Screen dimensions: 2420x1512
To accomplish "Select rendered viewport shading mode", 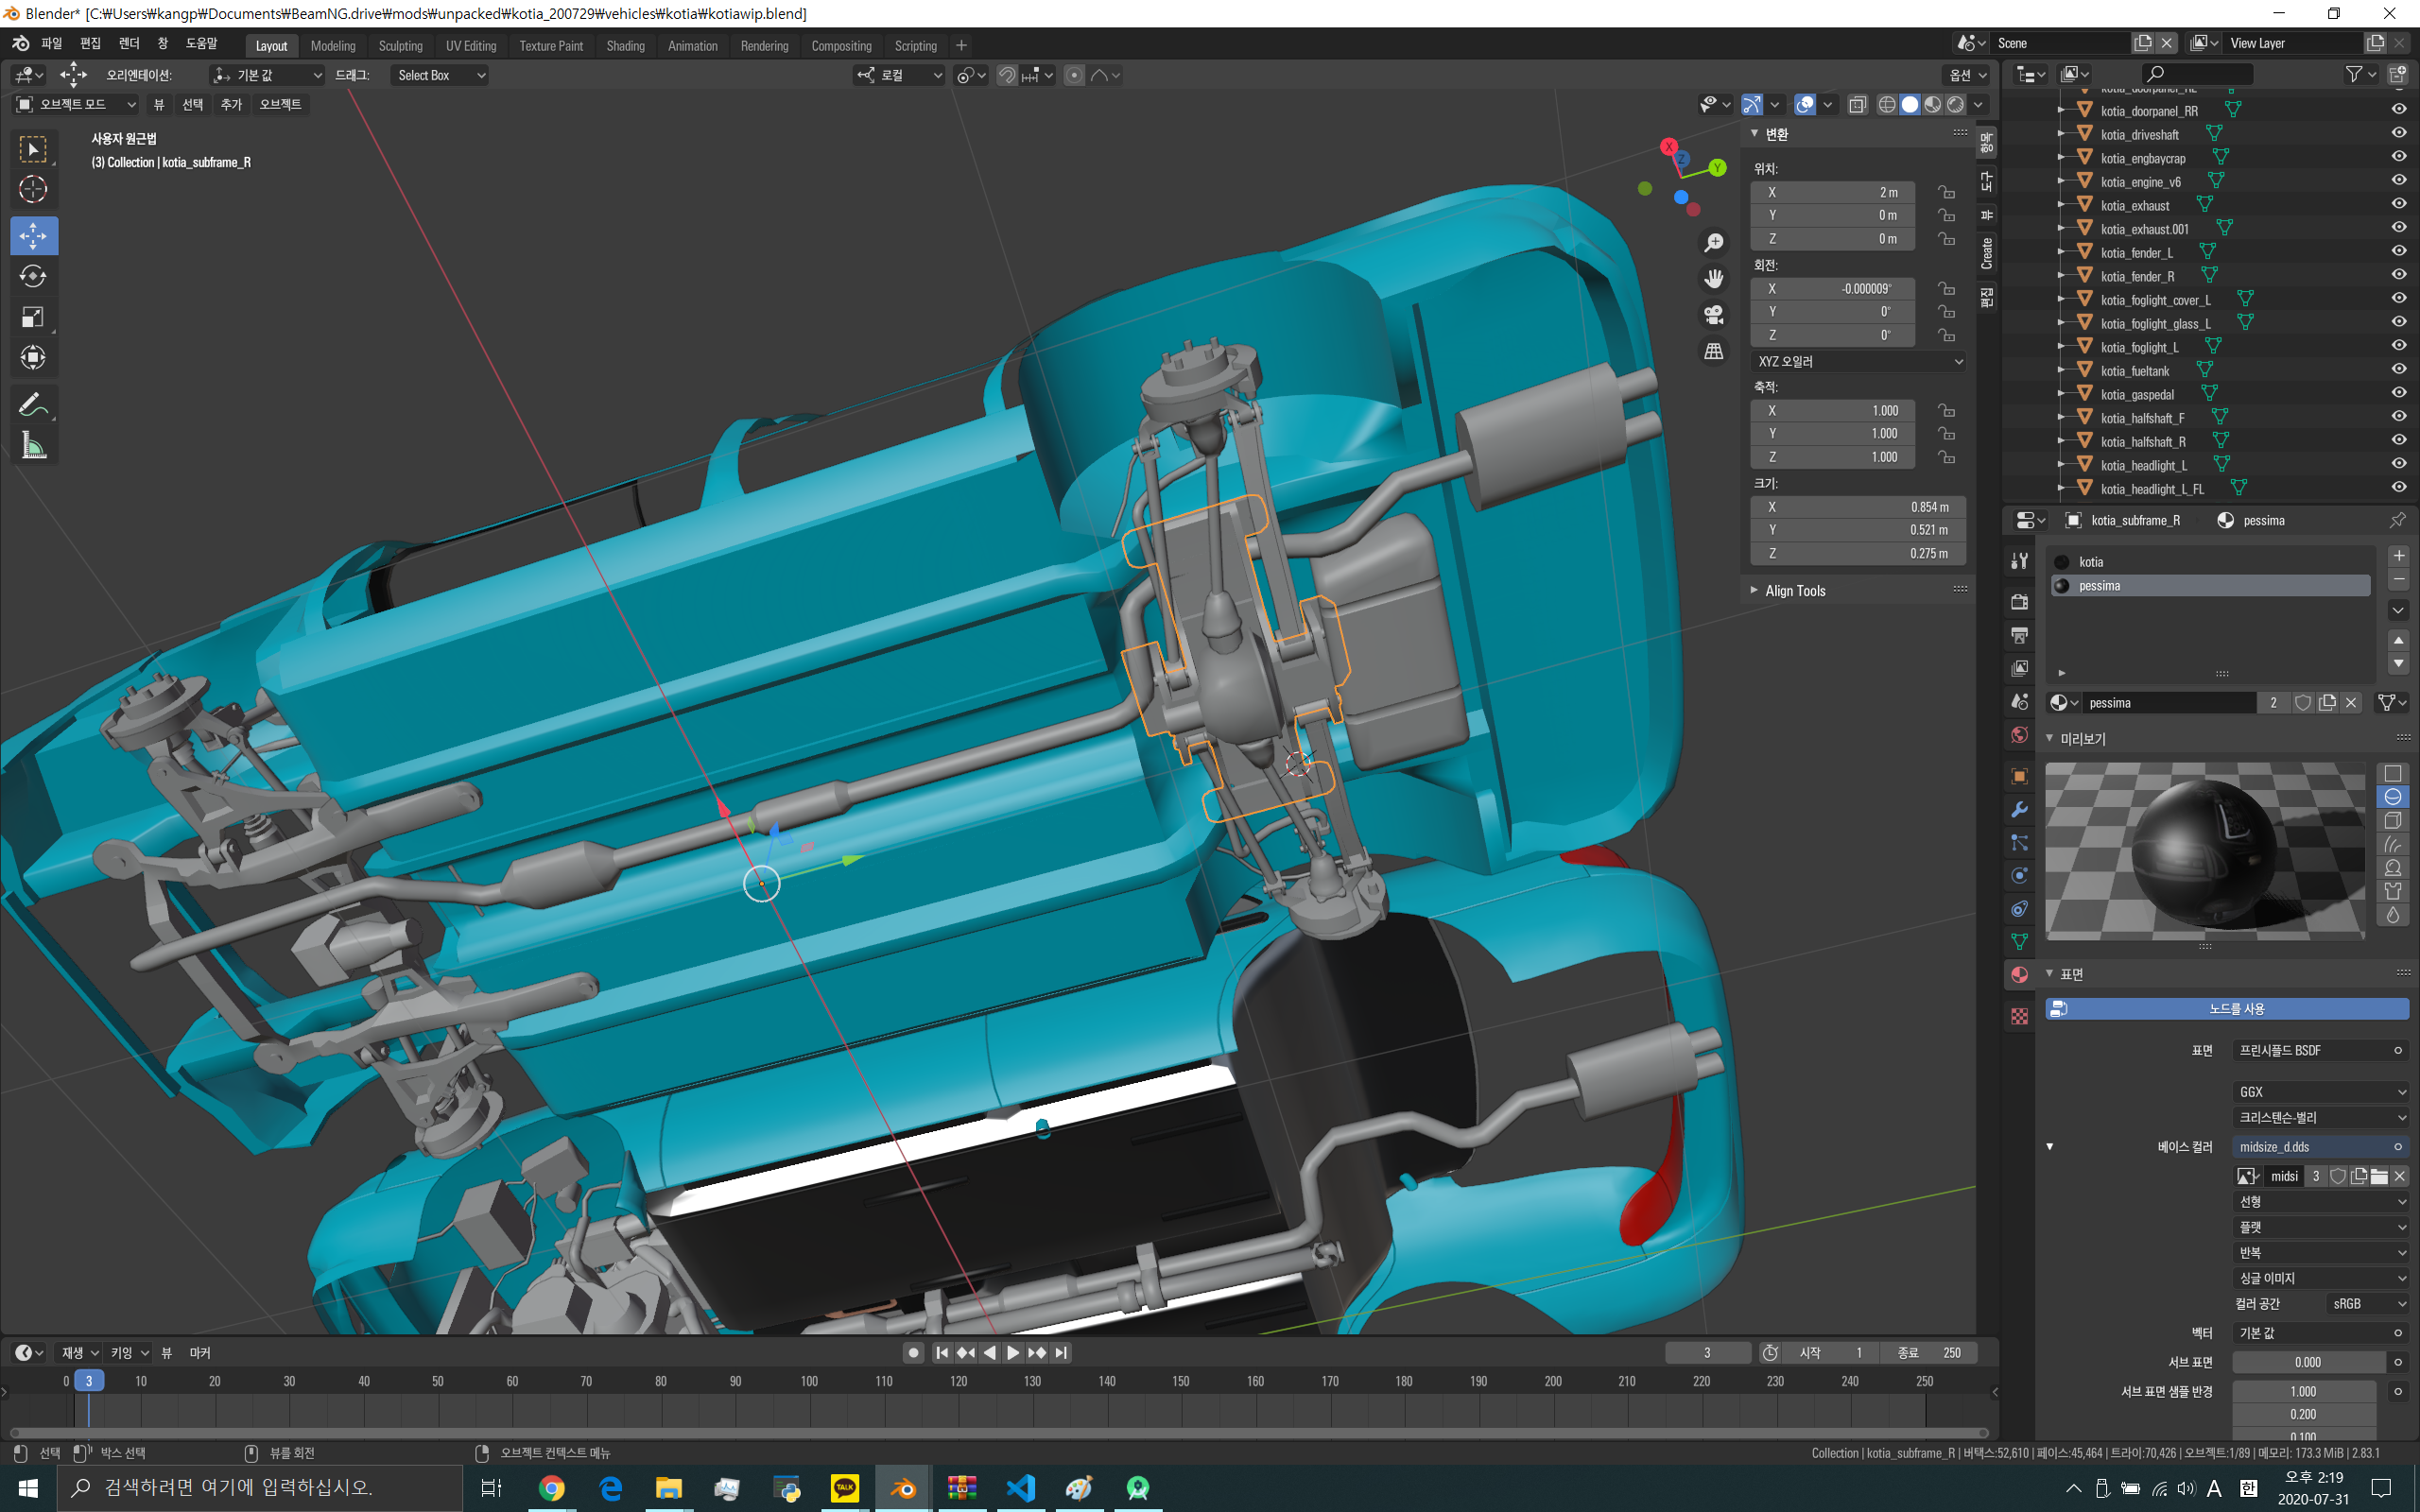I will 1955,104.
